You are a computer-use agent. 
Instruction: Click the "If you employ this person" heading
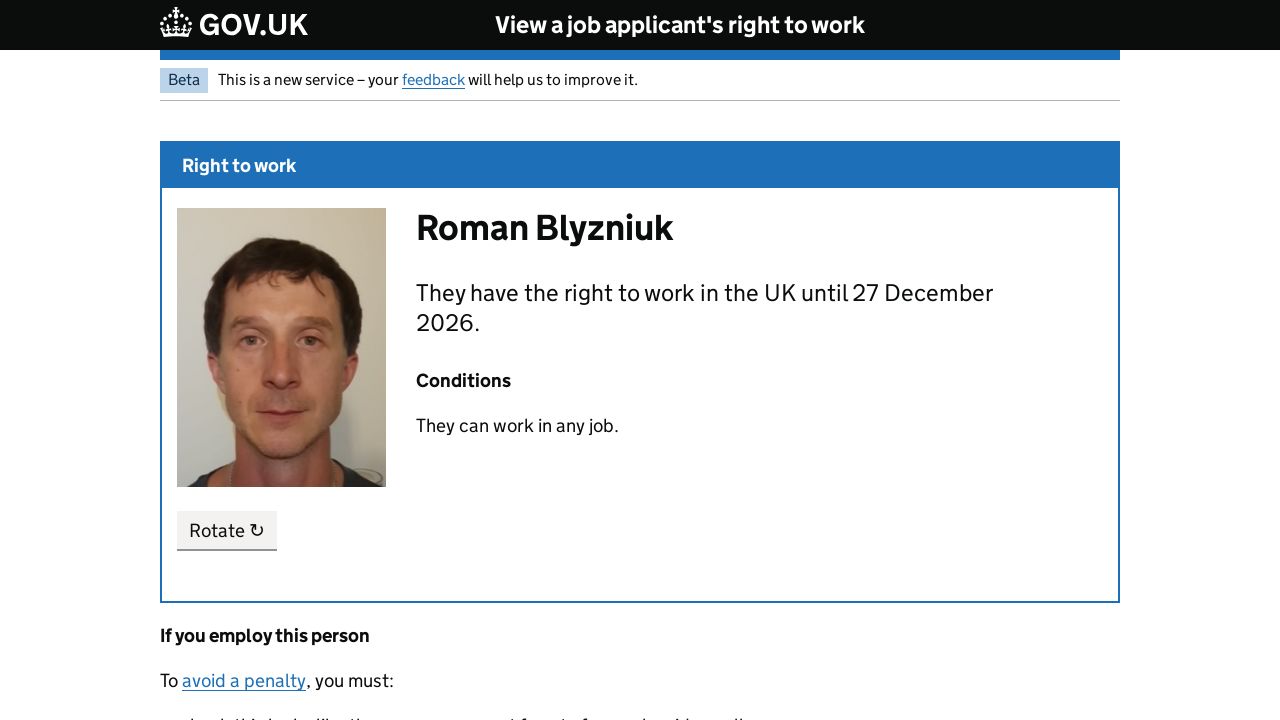click(264, 636)
